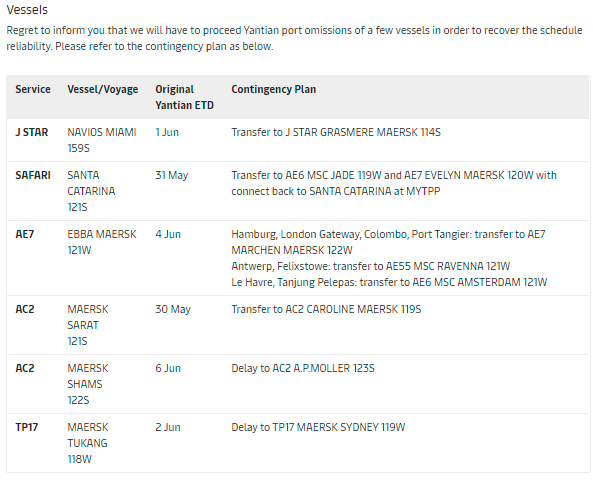Screen dimensions: 593x482
Task: Click the Contingency Plan column header
Action: pos(274,90)
